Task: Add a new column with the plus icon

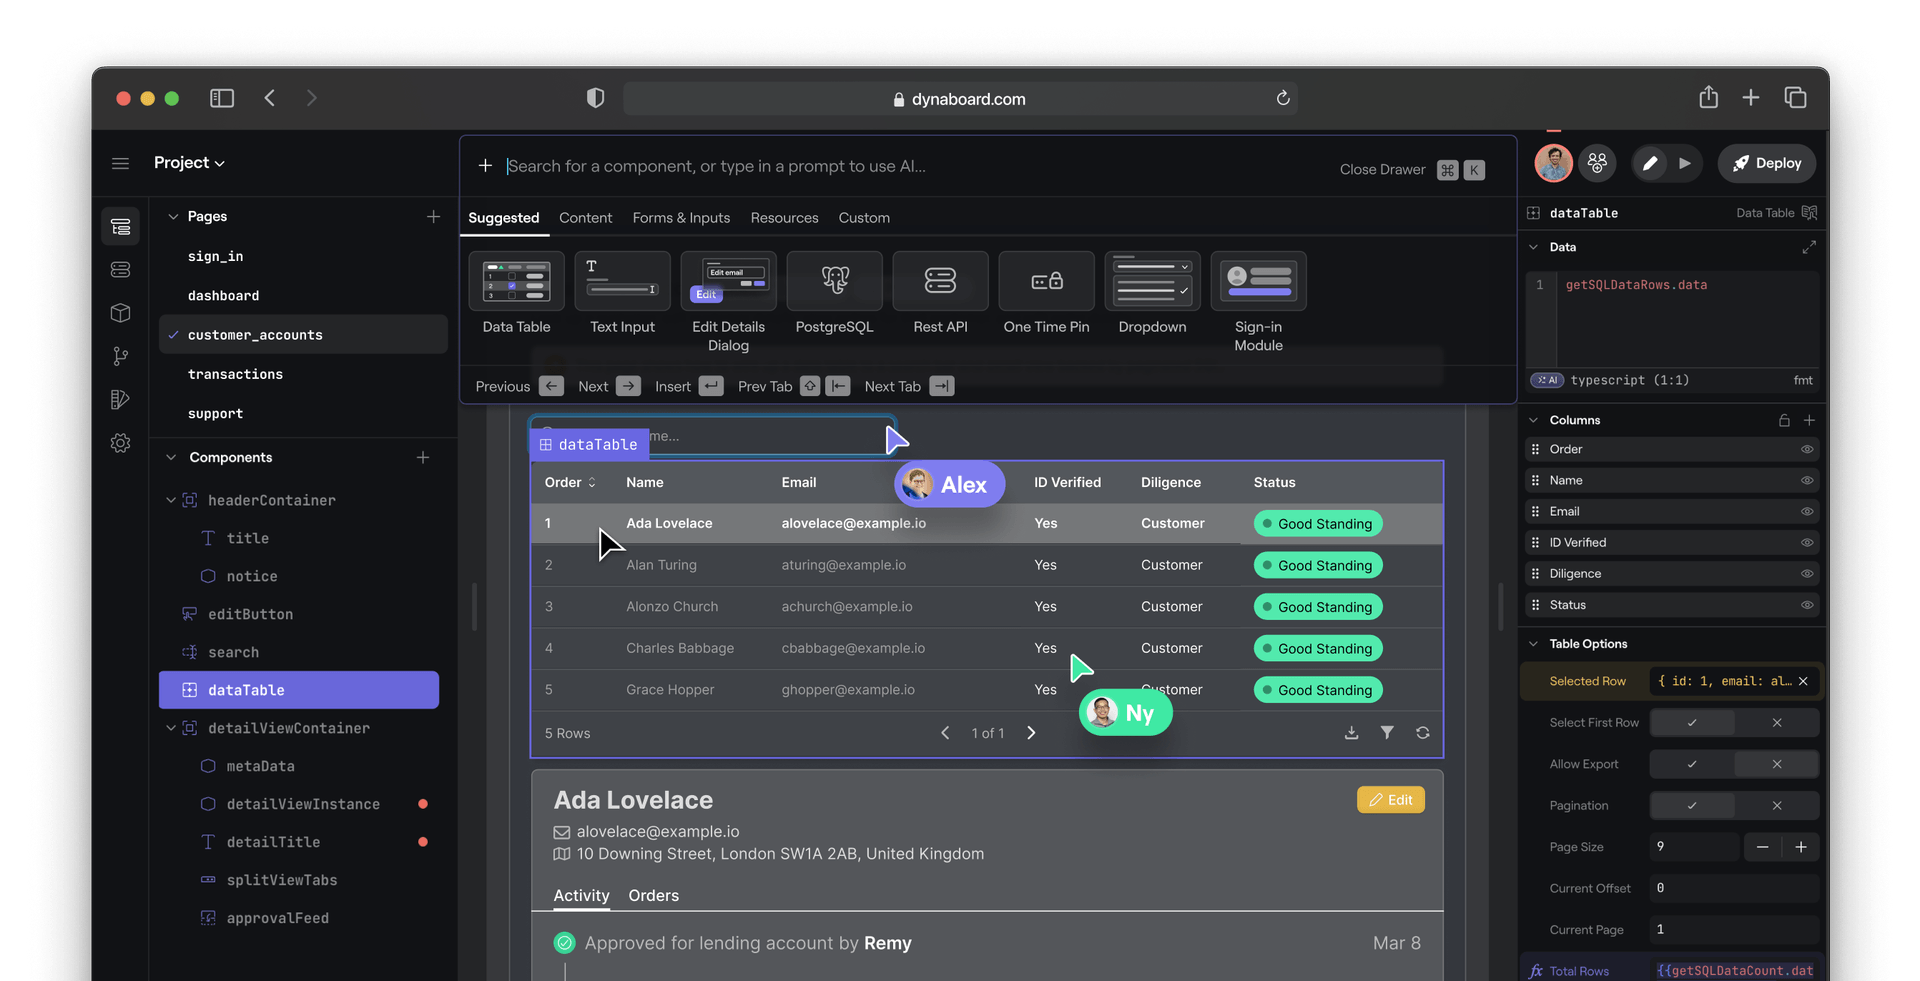Action: pyautogui.click(x=1810, y=420)
